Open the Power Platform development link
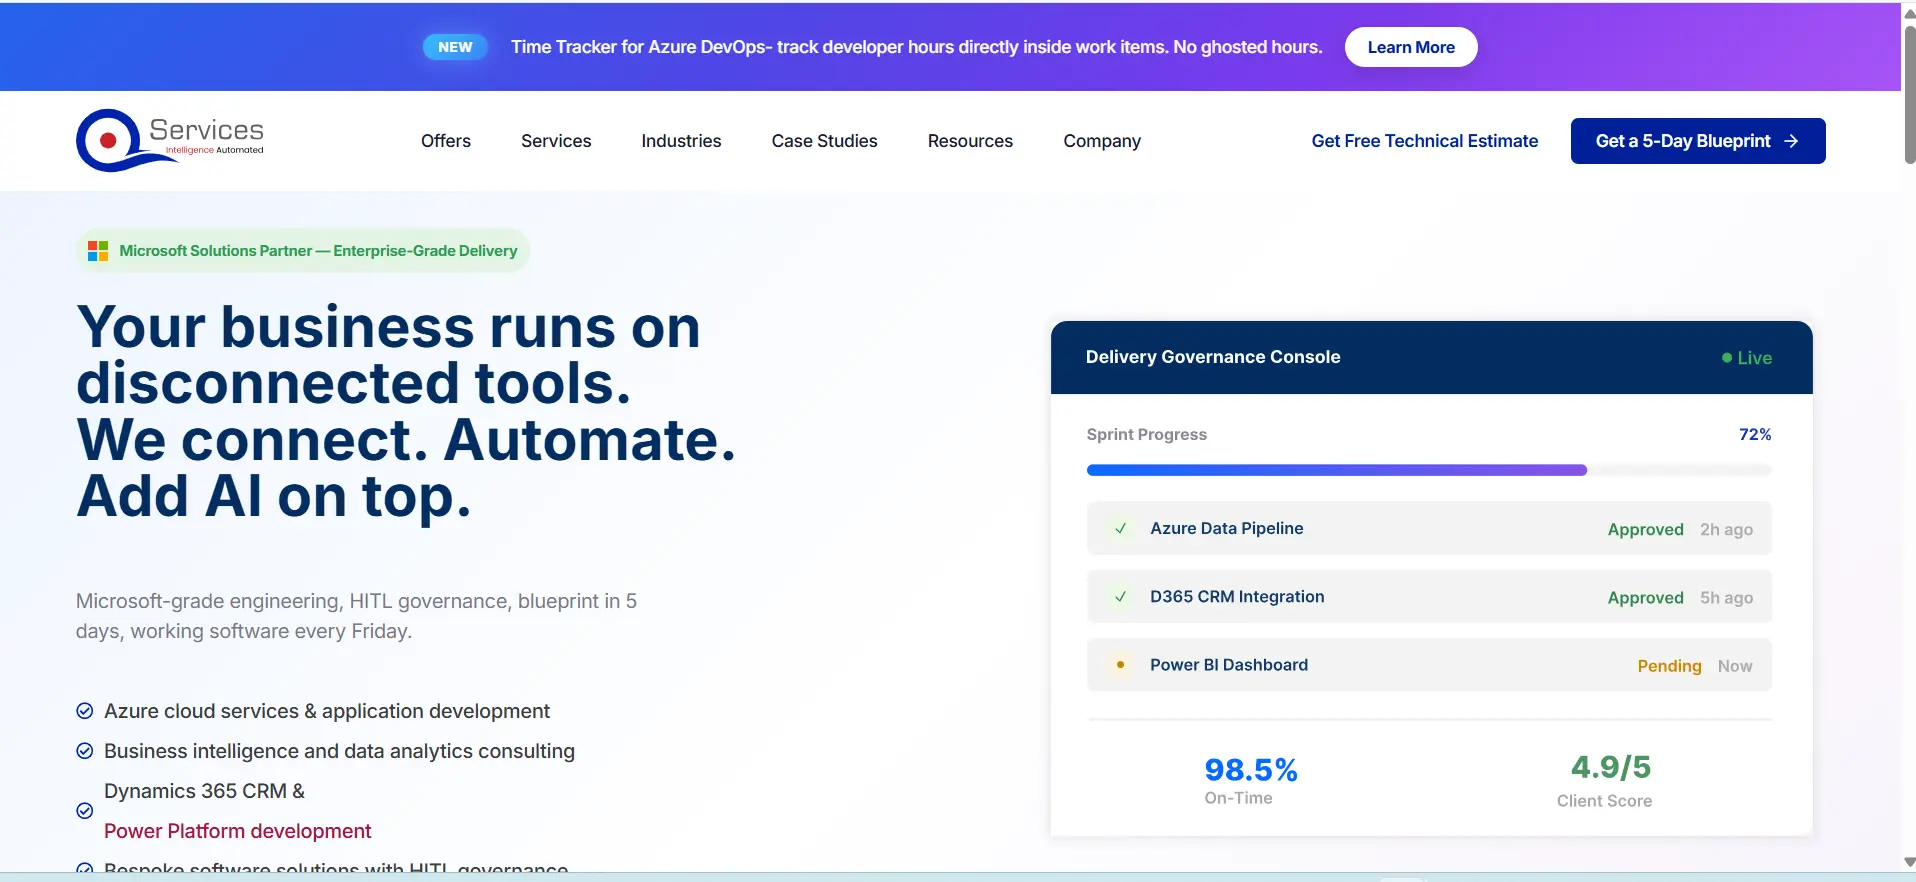Image resolution: width=1916 pixels, height=882 pixels. click(237, 831)
